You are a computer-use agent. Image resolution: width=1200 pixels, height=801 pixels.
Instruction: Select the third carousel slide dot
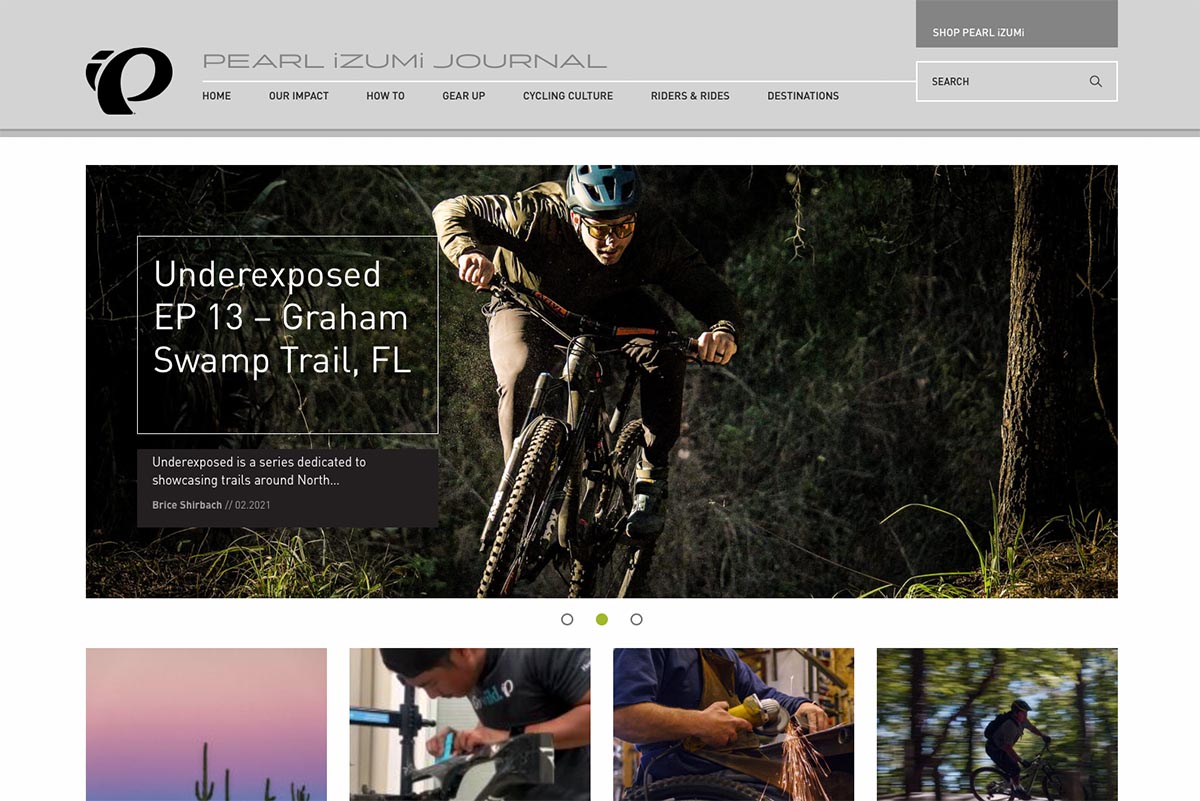(636, 619)
